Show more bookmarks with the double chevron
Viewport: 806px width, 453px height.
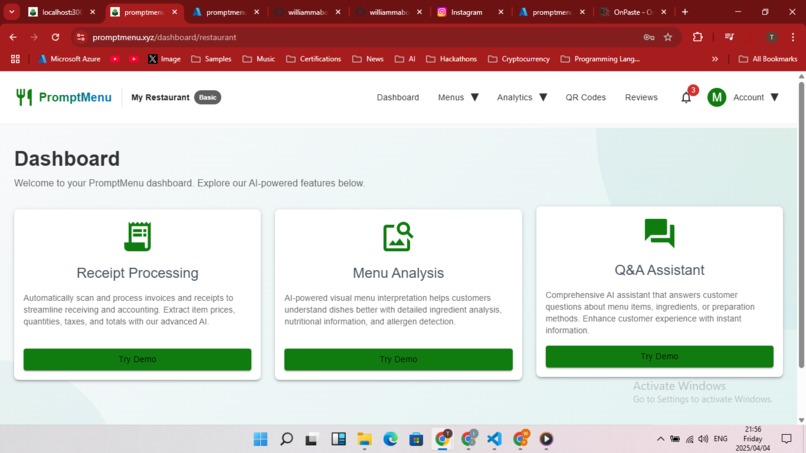click(x=715, y=59)
